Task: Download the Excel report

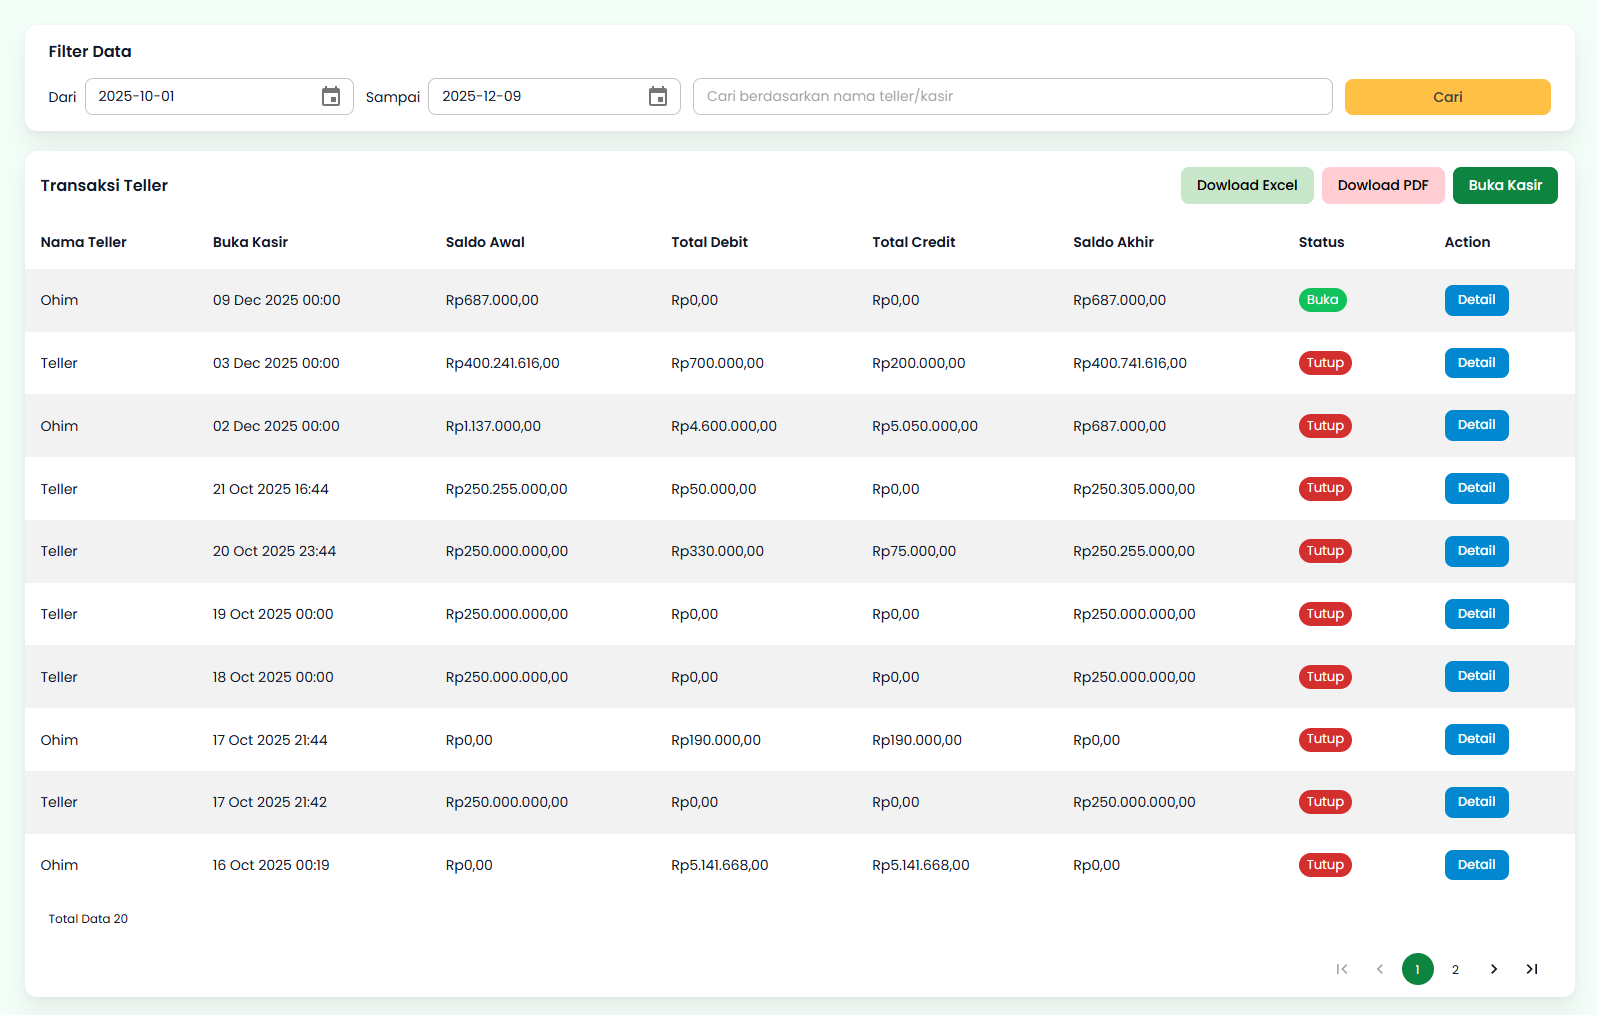Action: coord(1247,186)
